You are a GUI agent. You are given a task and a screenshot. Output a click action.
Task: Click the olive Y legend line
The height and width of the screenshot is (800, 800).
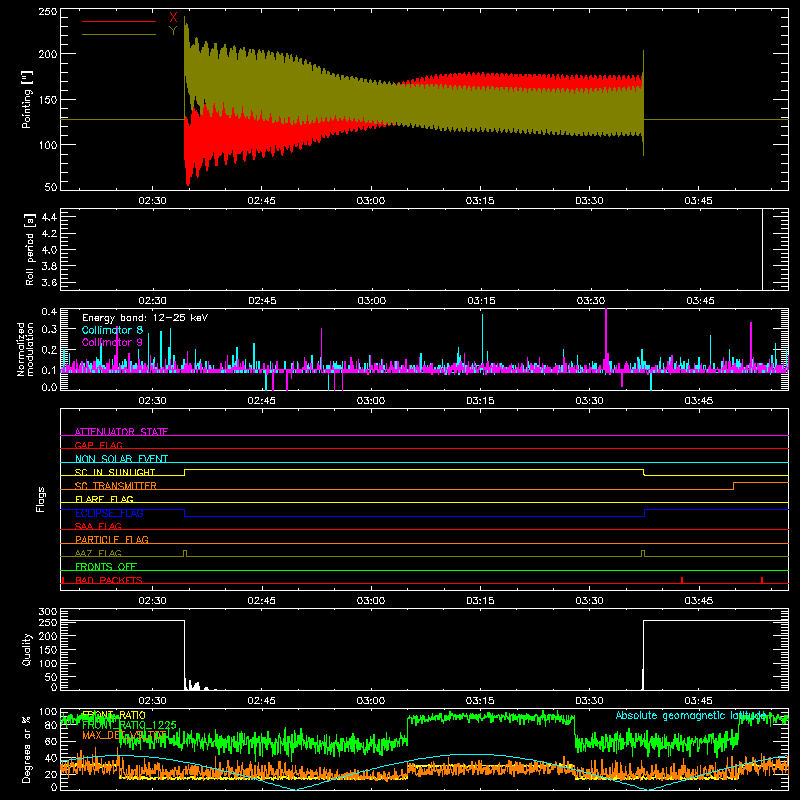(x=119, y=35)
